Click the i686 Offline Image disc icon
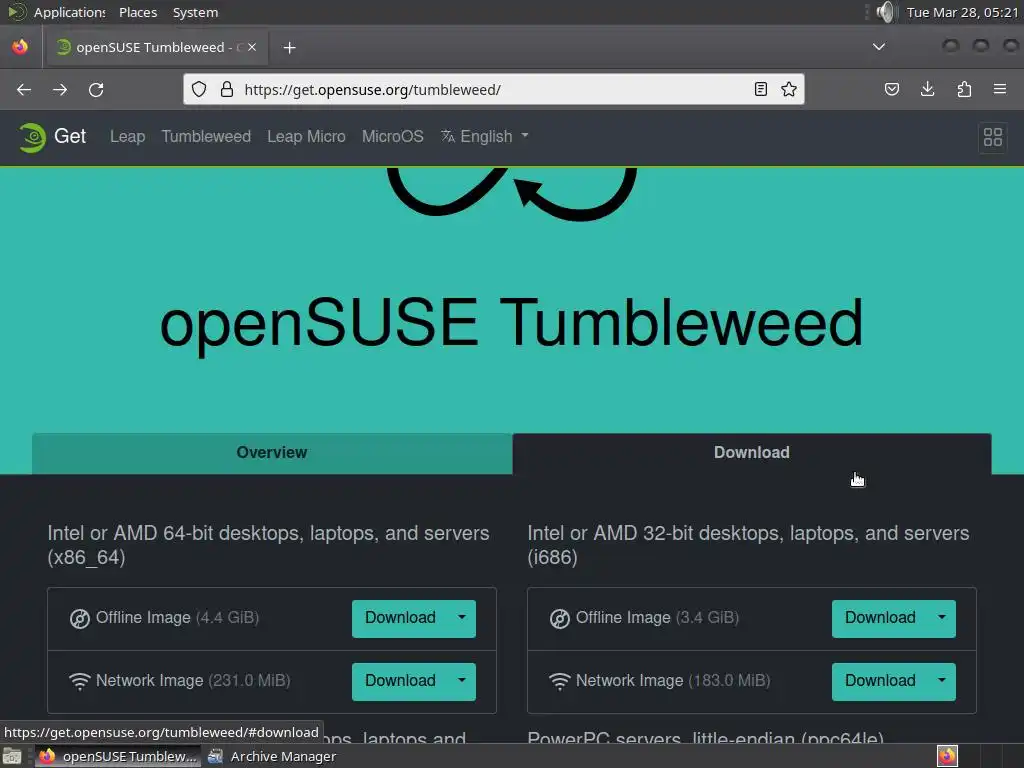Image resolution: width=1024 pixels, height=768 pixels. coord(560,618)
